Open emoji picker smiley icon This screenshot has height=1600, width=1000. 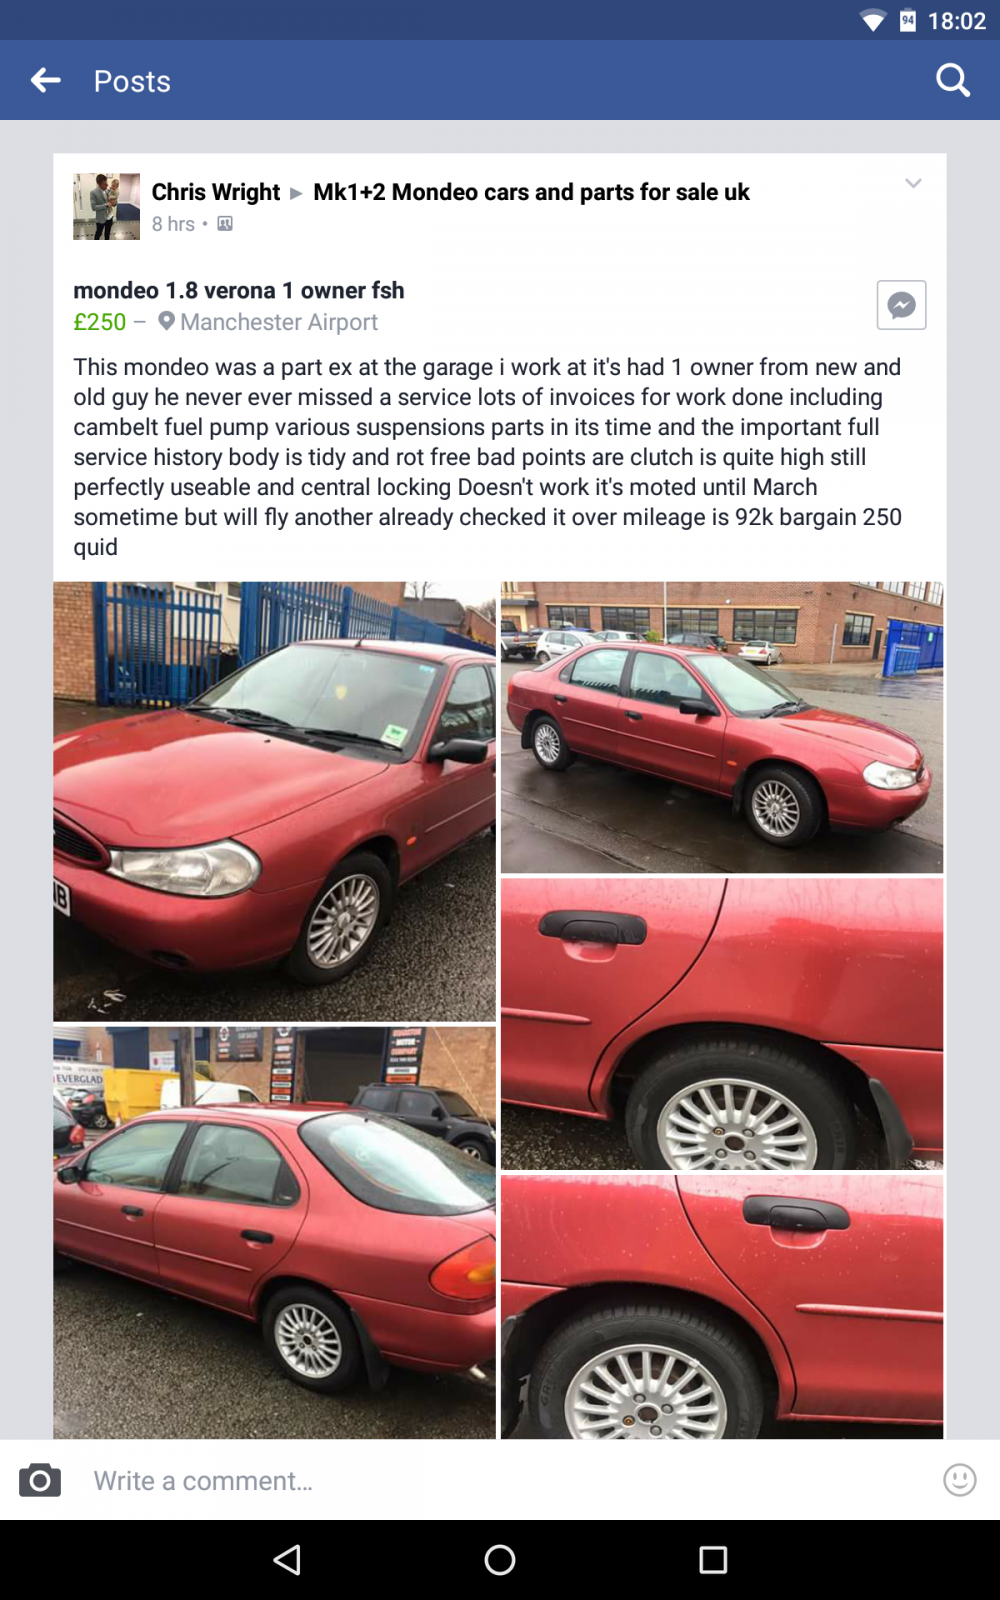coord(959,1480)
